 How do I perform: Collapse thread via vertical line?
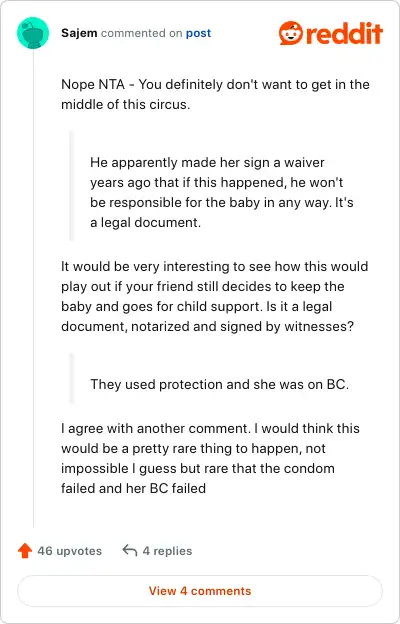[33, 289]
